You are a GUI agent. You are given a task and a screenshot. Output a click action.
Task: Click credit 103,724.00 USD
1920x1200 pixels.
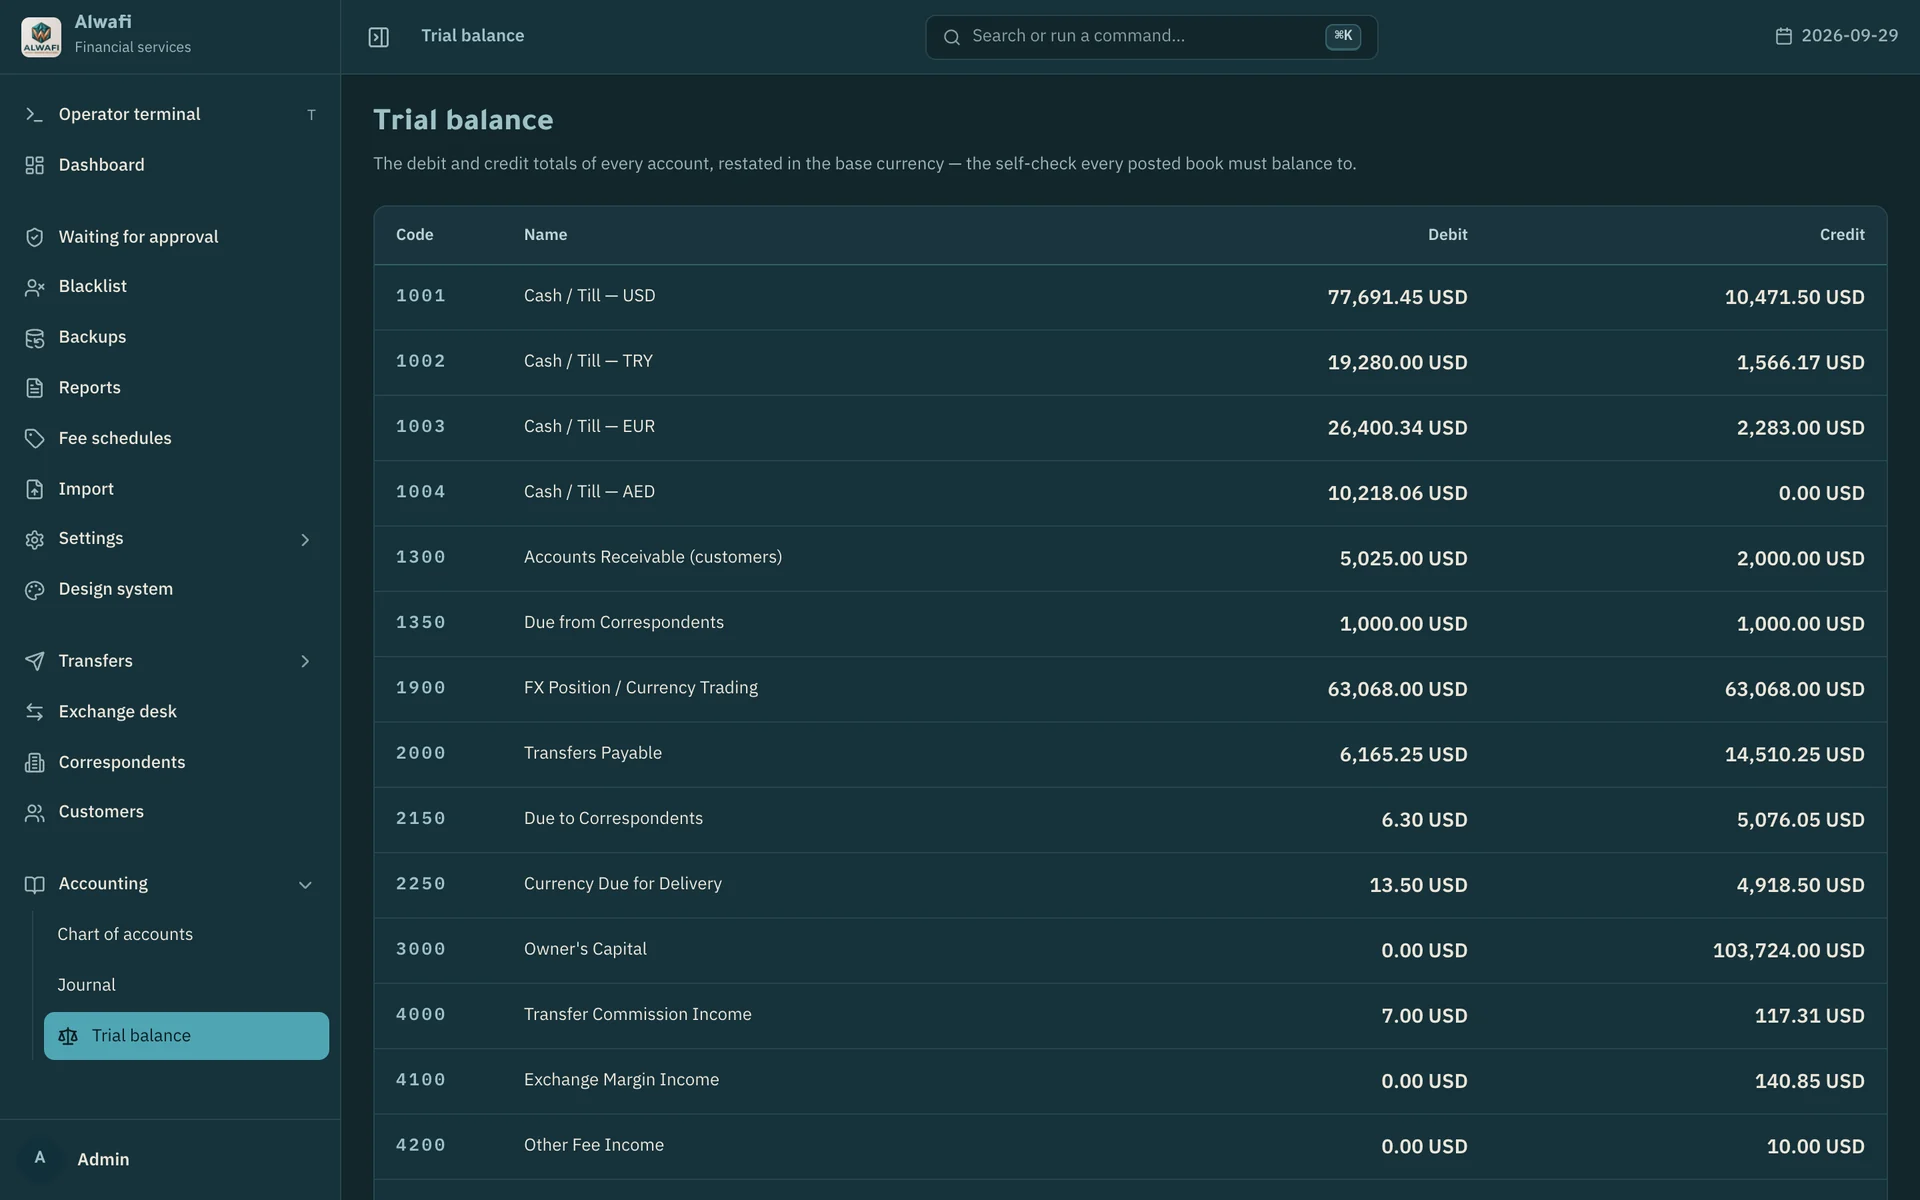pos(1788,951)
